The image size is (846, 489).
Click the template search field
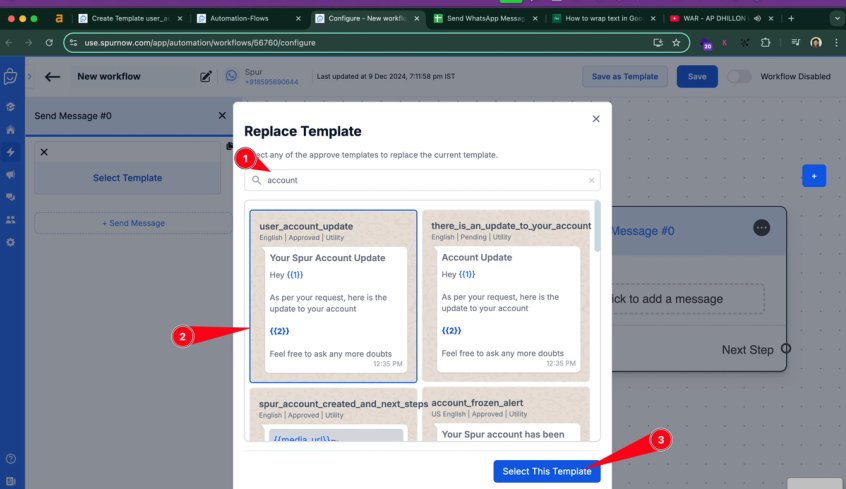tap(422, 180)
